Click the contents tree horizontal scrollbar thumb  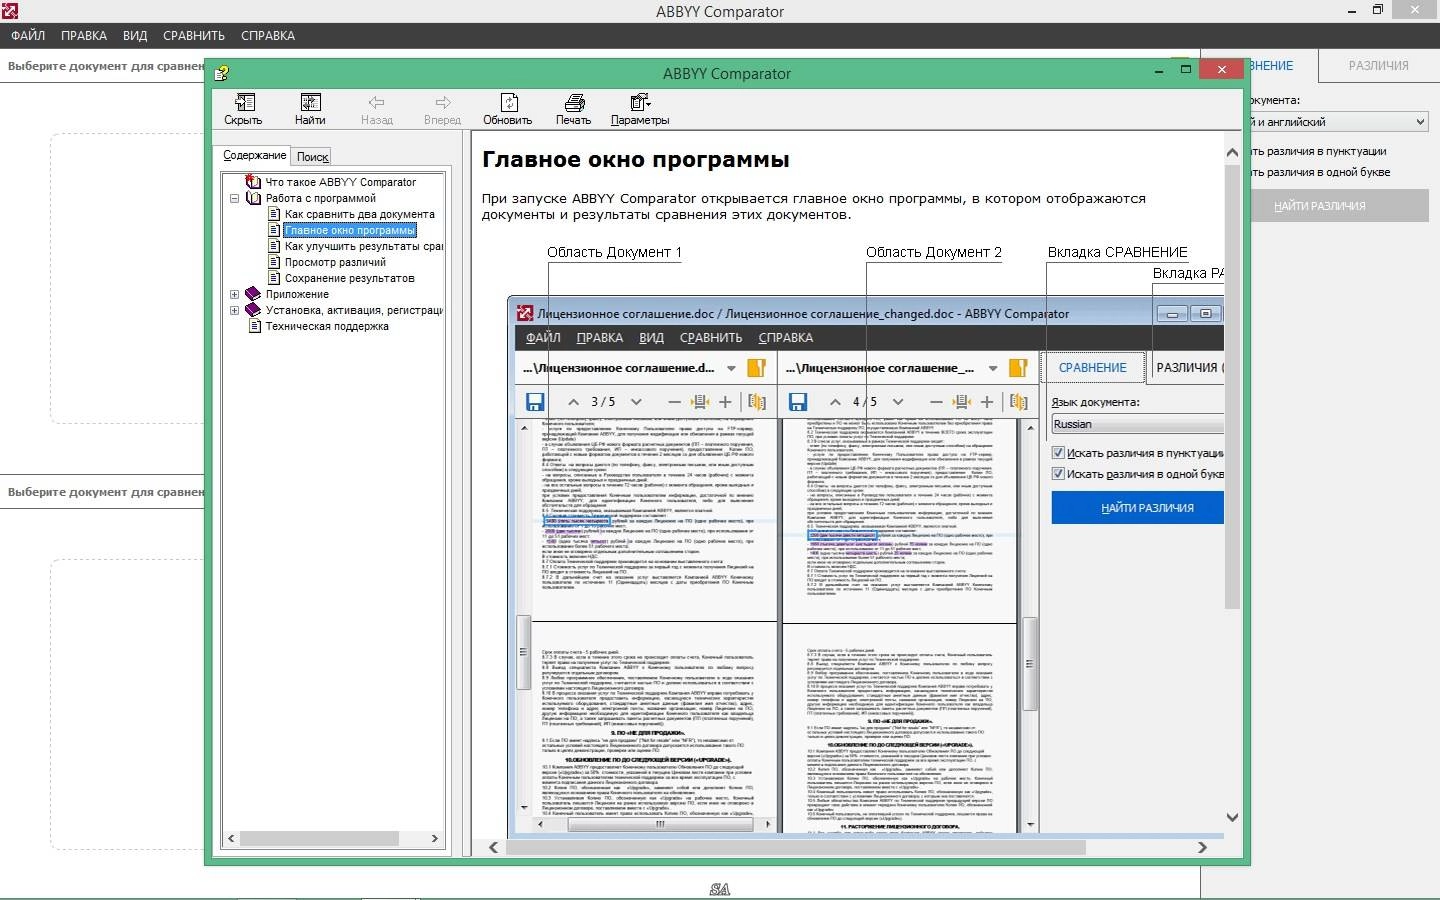click(319, 838)
